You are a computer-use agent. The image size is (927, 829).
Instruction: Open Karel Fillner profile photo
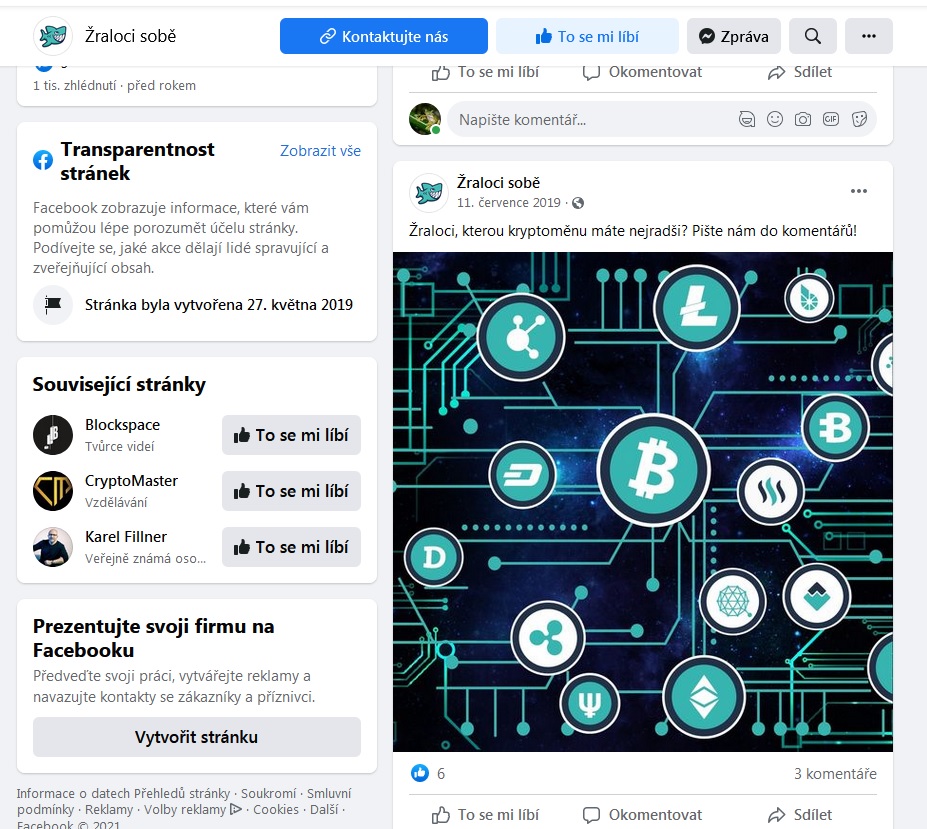(x=53, y=547)
